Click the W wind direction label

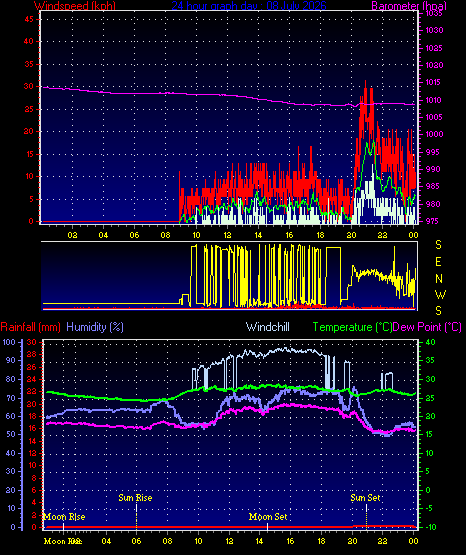pyautogui.click(x=440, y=294)
